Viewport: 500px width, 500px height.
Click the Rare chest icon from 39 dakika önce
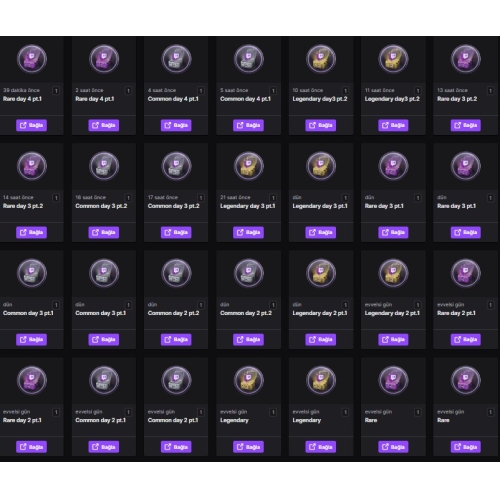pyautogui.click(x=32, y=59)
